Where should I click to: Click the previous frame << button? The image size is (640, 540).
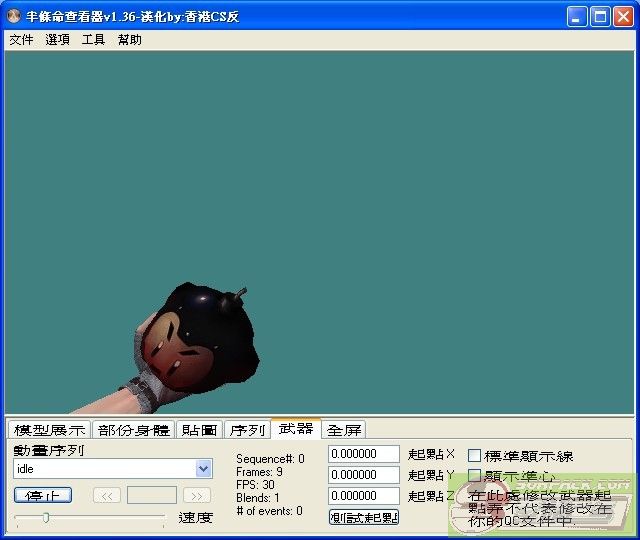(x=107, y=495)
